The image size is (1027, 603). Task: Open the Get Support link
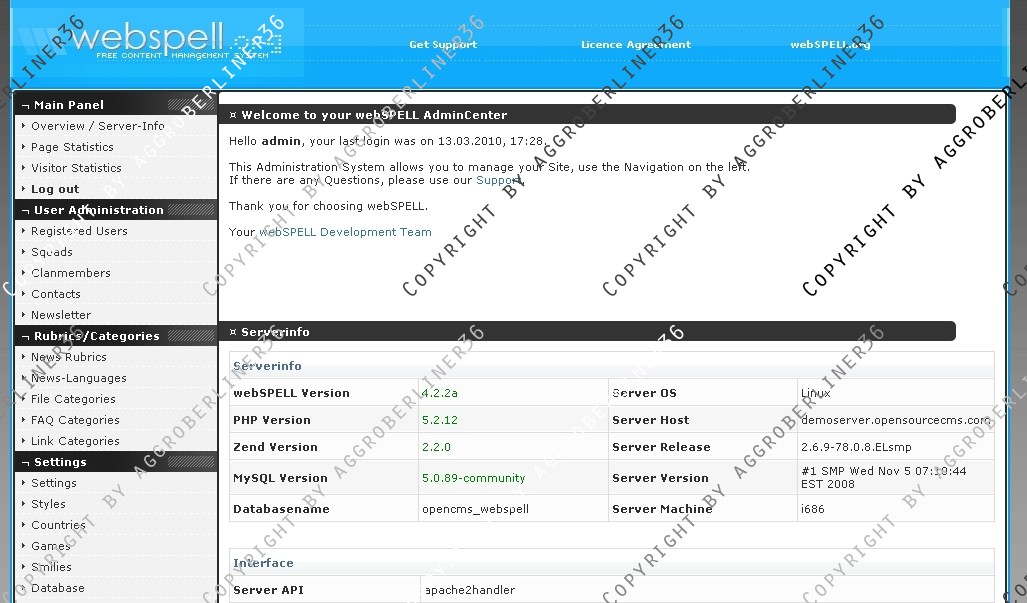443,45
